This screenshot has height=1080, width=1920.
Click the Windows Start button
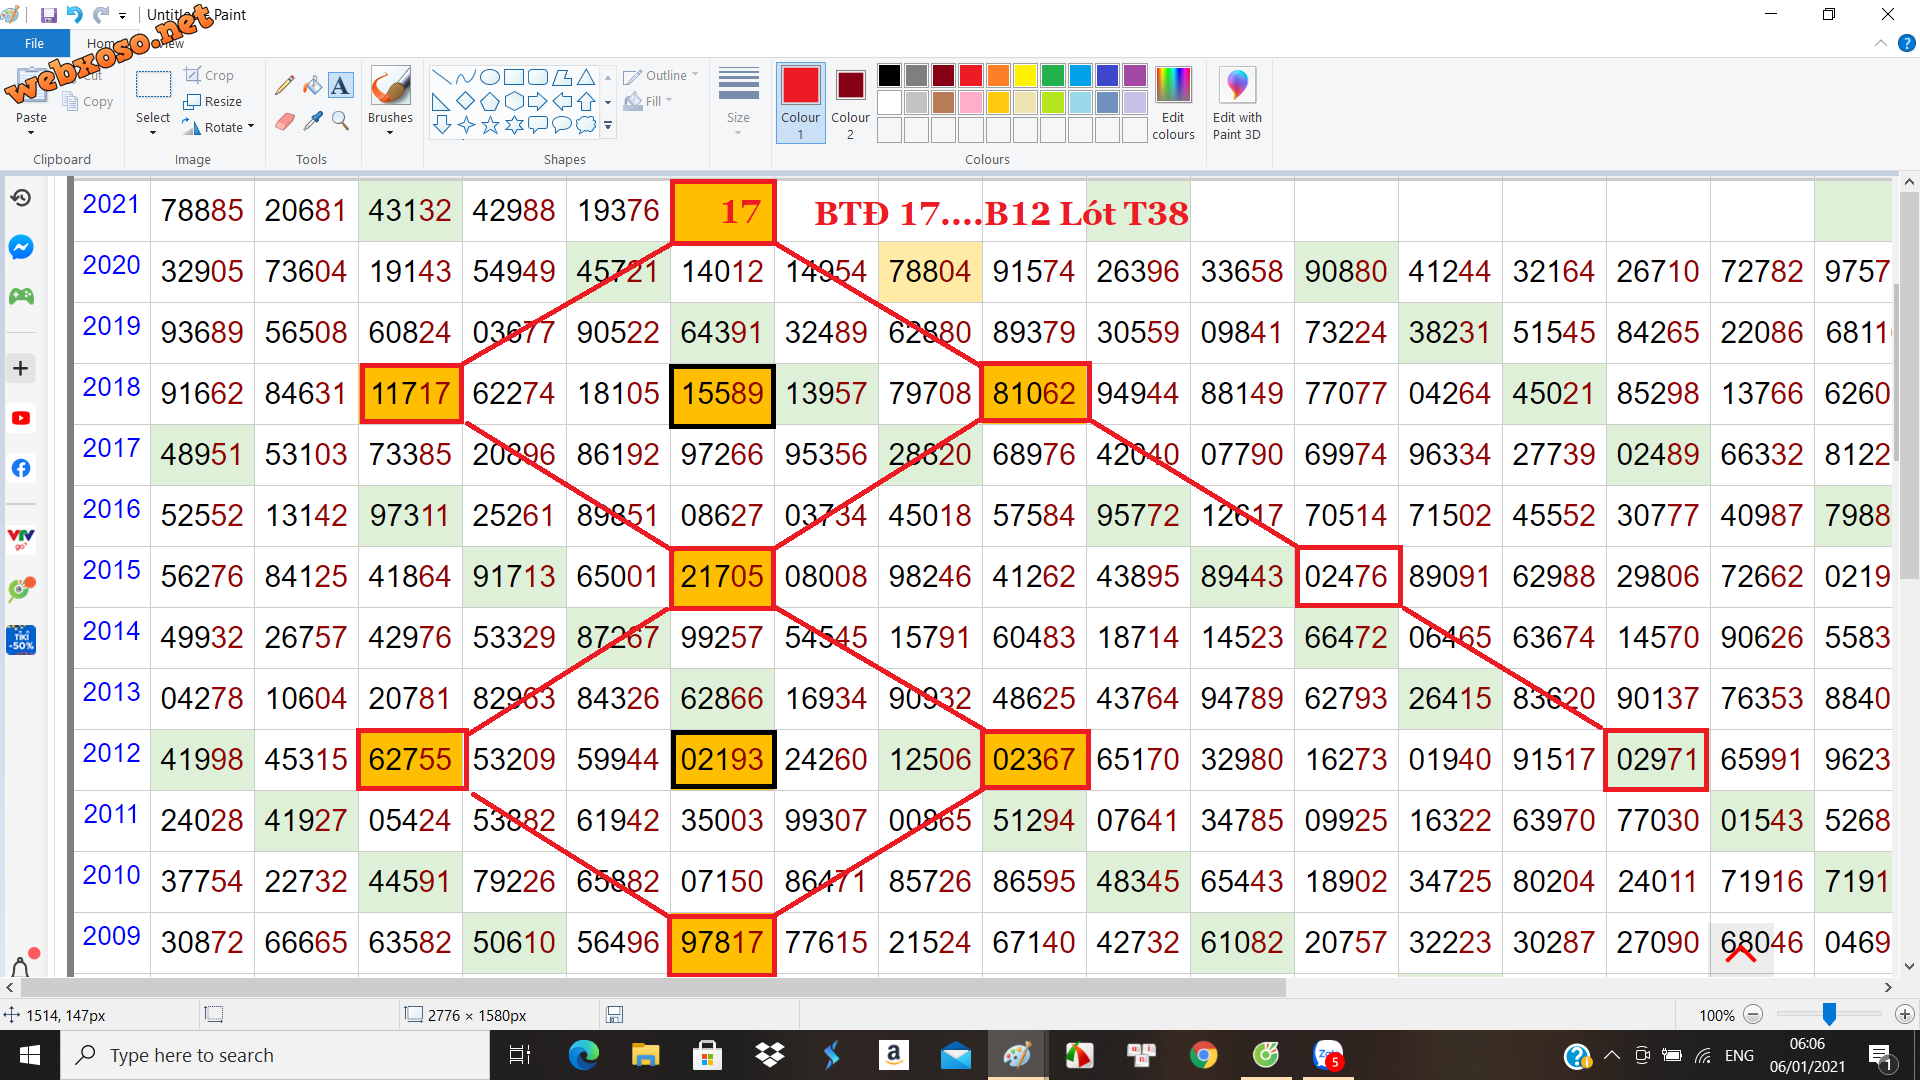click(30, 1055)
